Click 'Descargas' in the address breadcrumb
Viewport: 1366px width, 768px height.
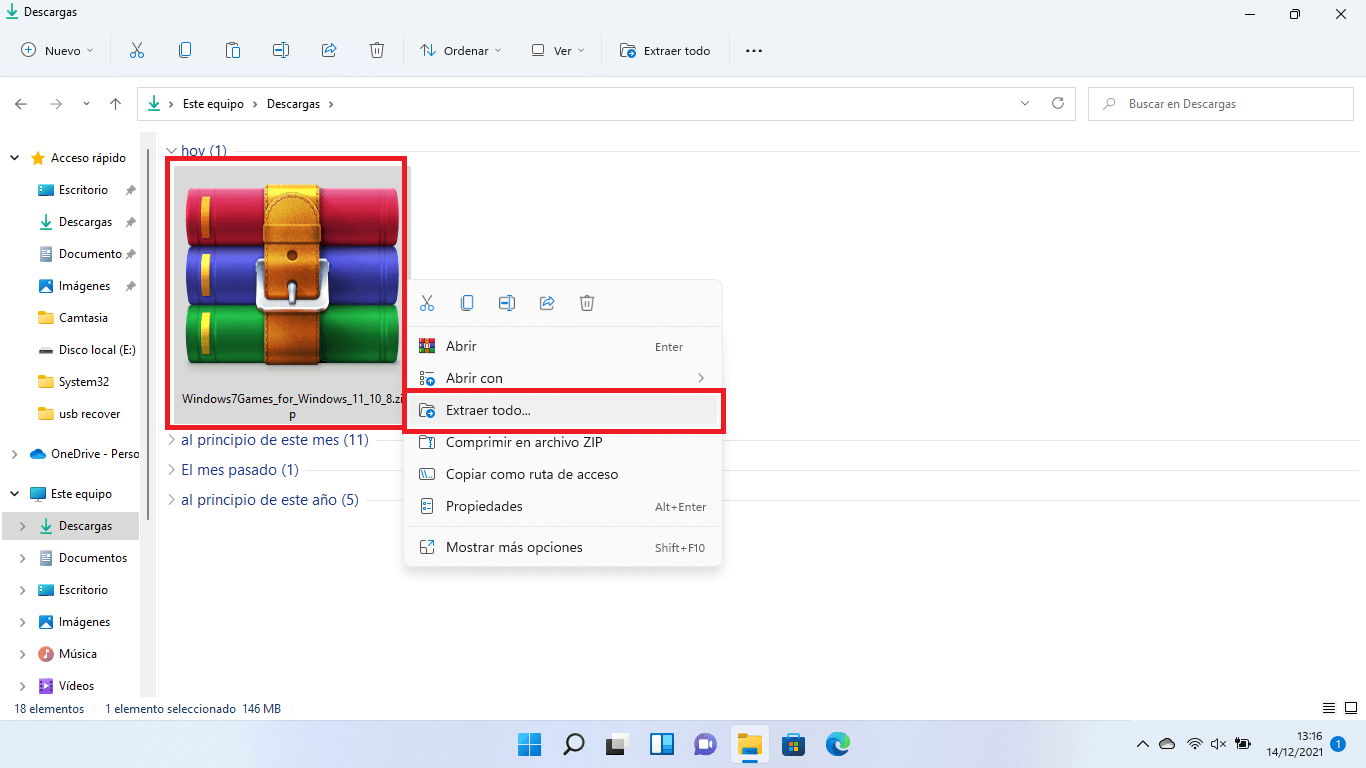click(293, 104)
